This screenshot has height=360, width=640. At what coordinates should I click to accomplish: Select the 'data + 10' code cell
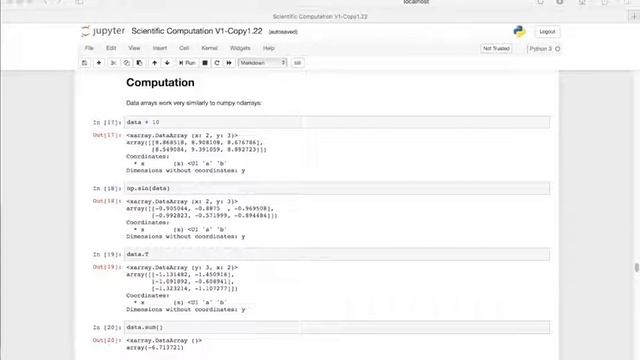(x=337, y=122)
